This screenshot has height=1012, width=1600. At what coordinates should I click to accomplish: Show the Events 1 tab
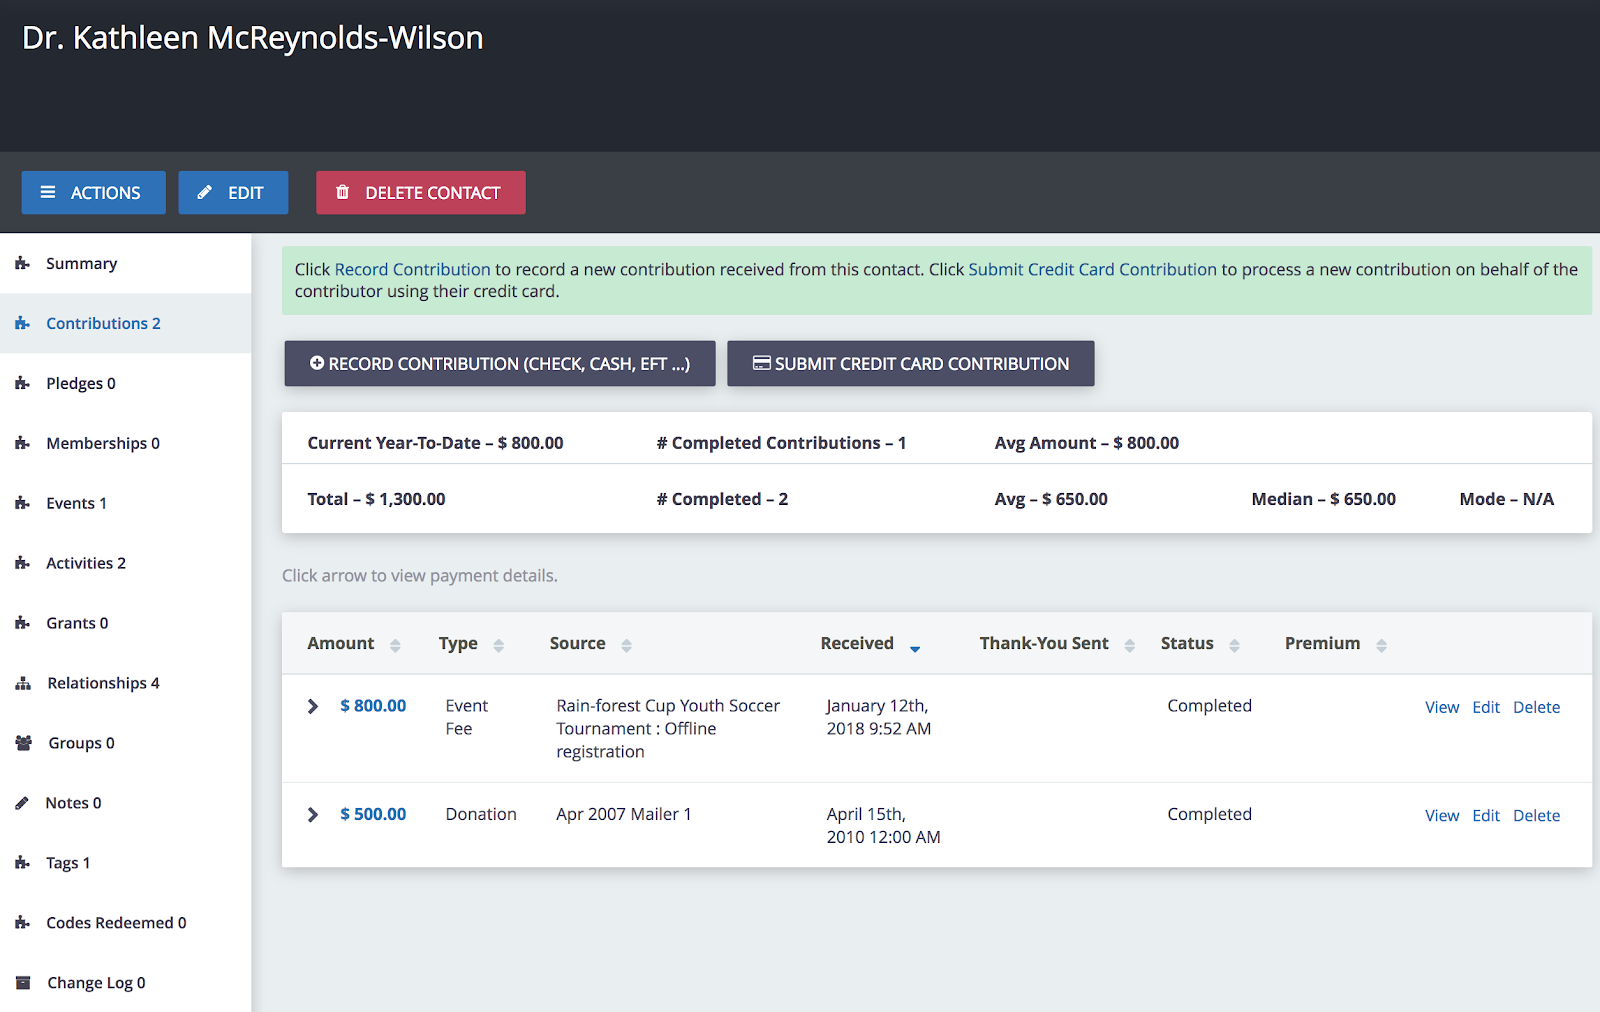pos(126,504)
